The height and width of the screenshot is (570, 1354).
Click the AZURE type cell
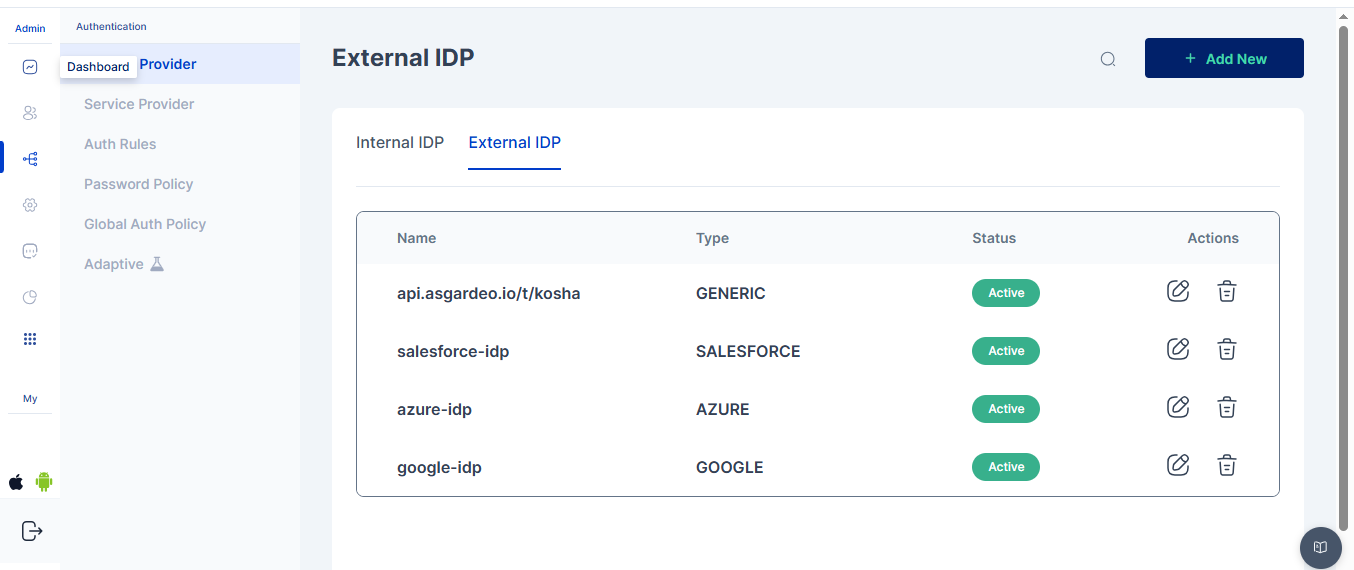(x=723, y=409)
